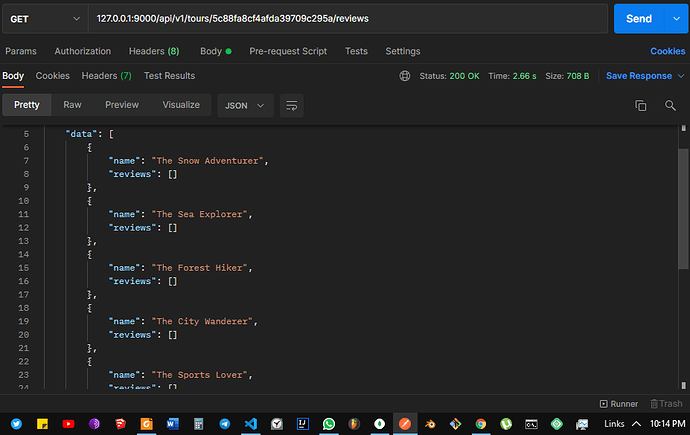Click the Send button
The image size is (690, 435).
click(638, 19)
